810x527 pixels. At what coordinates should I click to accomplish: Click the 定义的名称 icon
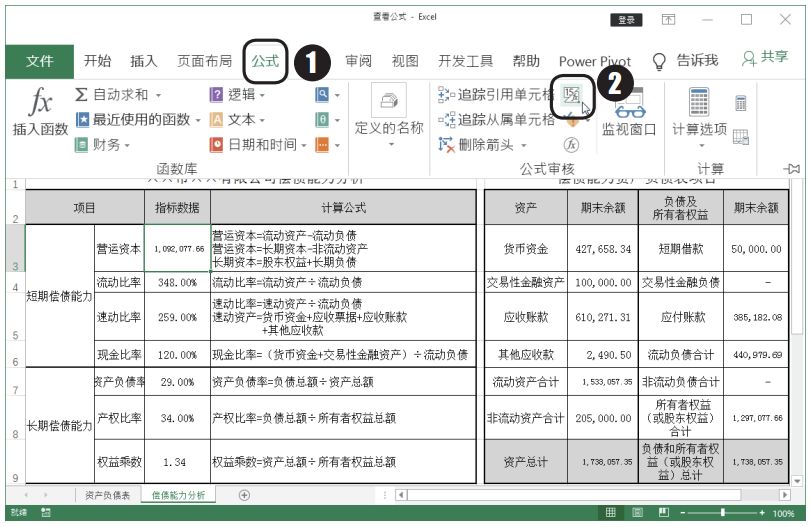[389, 100]
